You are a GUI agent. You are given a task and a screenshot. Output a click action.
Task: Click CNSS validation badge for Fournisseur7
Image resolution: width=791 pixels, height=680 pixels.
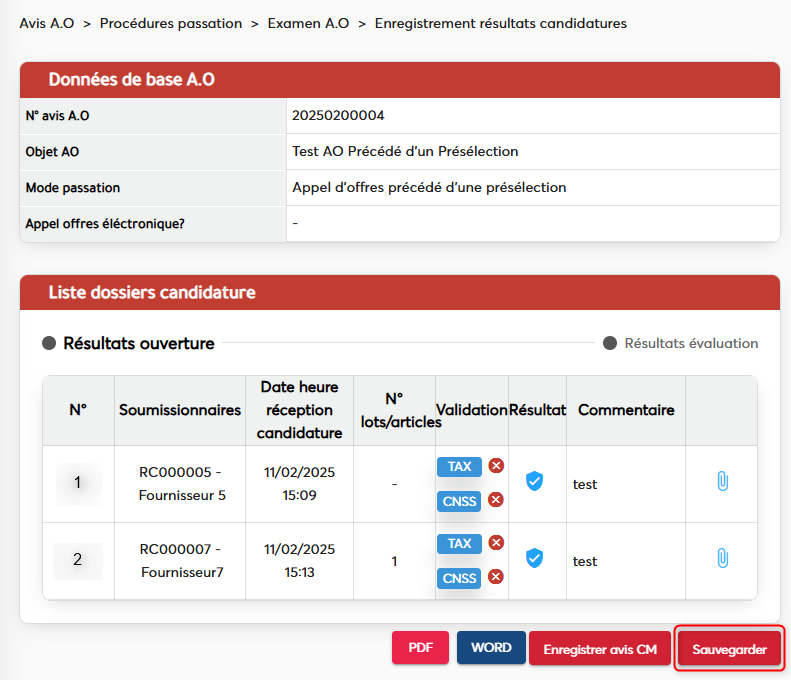pos(459,578)
